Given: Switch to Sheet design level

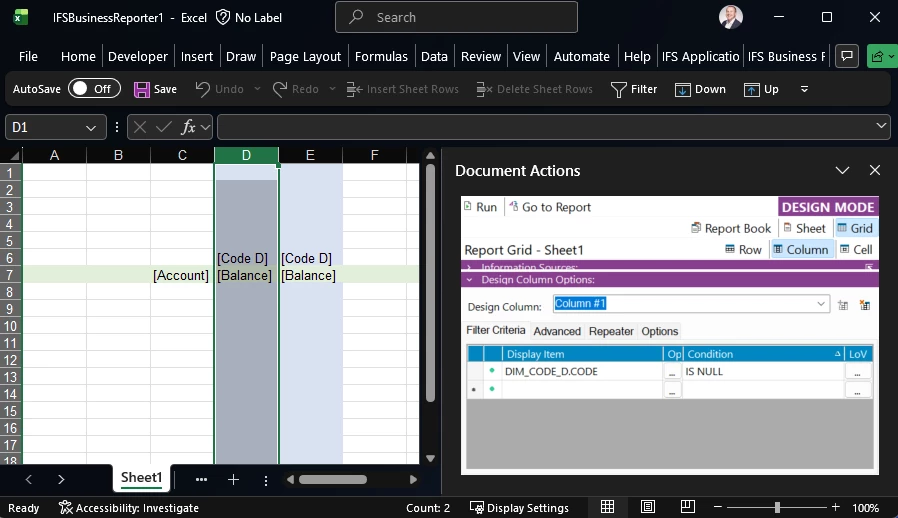Looking at the screenshot, I should 805,228.
